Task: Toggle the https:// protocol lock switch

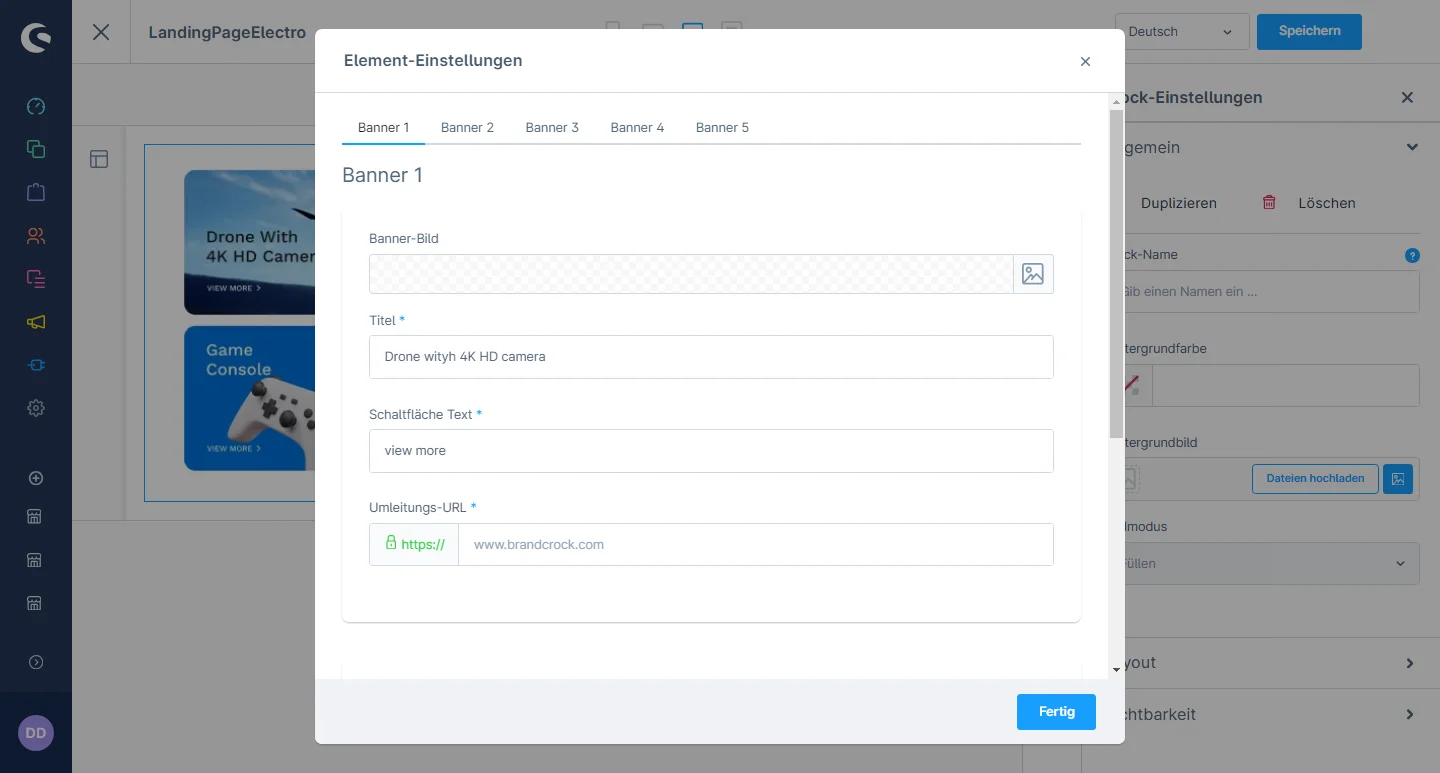Action: tap(414, 545)
